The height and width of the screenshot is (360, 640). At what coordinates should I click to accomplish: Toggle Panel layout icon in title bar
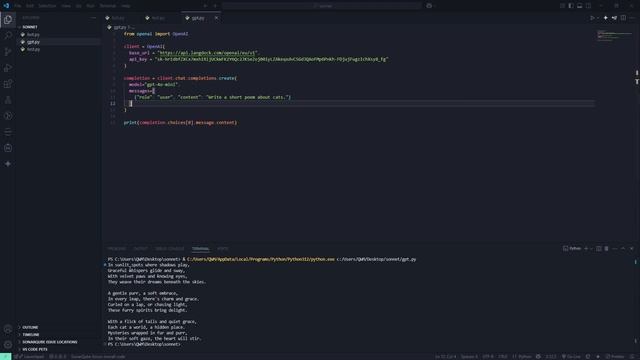tap(580, 6)
